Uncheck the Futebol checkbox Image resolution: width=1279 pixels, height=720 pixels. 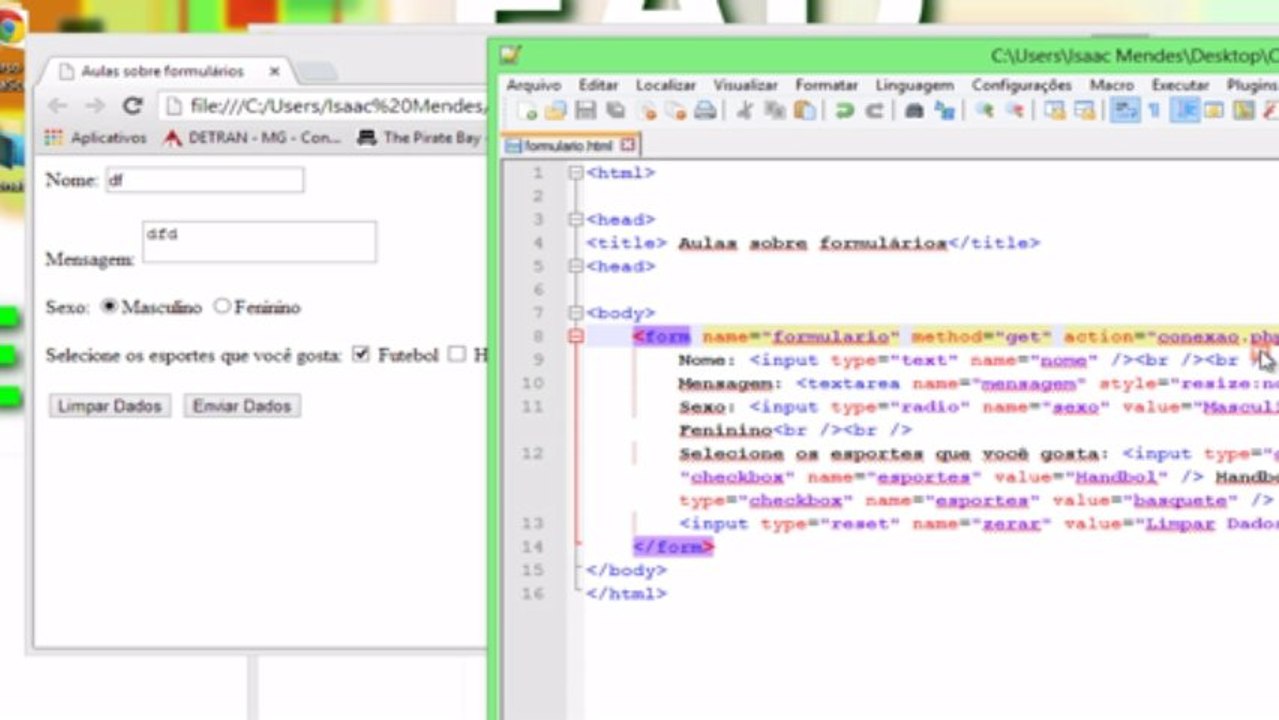click(361, 354)
